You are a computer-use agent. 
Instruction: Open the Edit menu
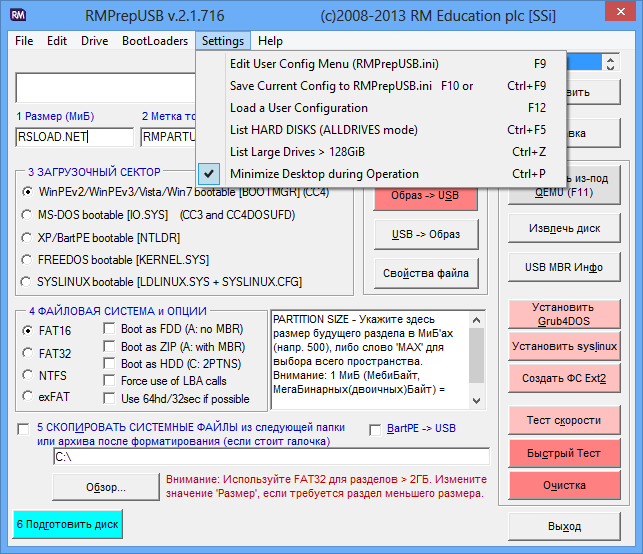tap(57, 41)
